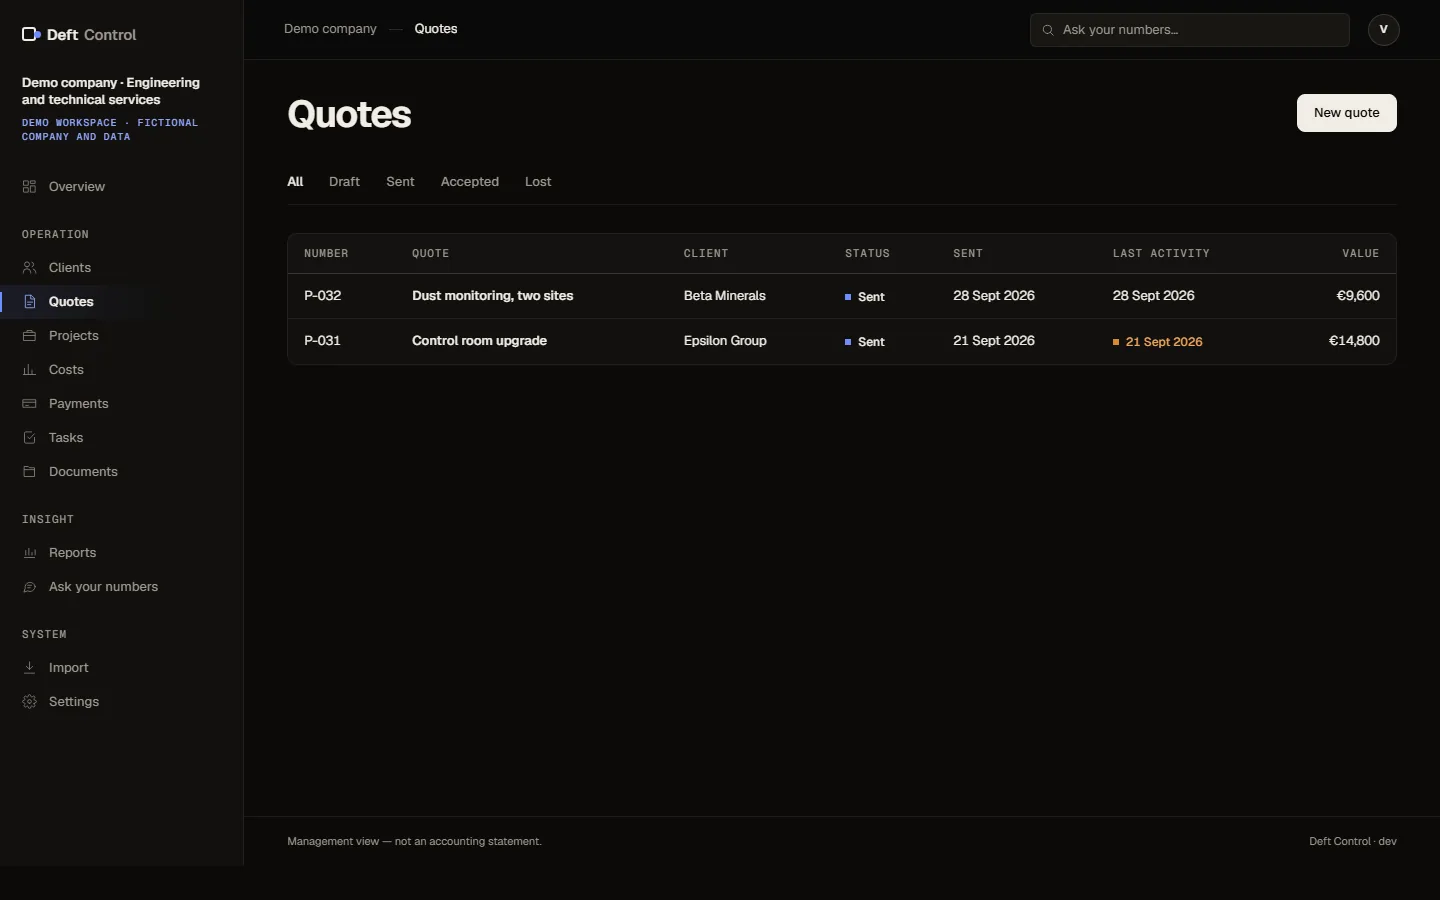1440x900 pixels.
Task: Open the Payments card icon
Action: 29,404
